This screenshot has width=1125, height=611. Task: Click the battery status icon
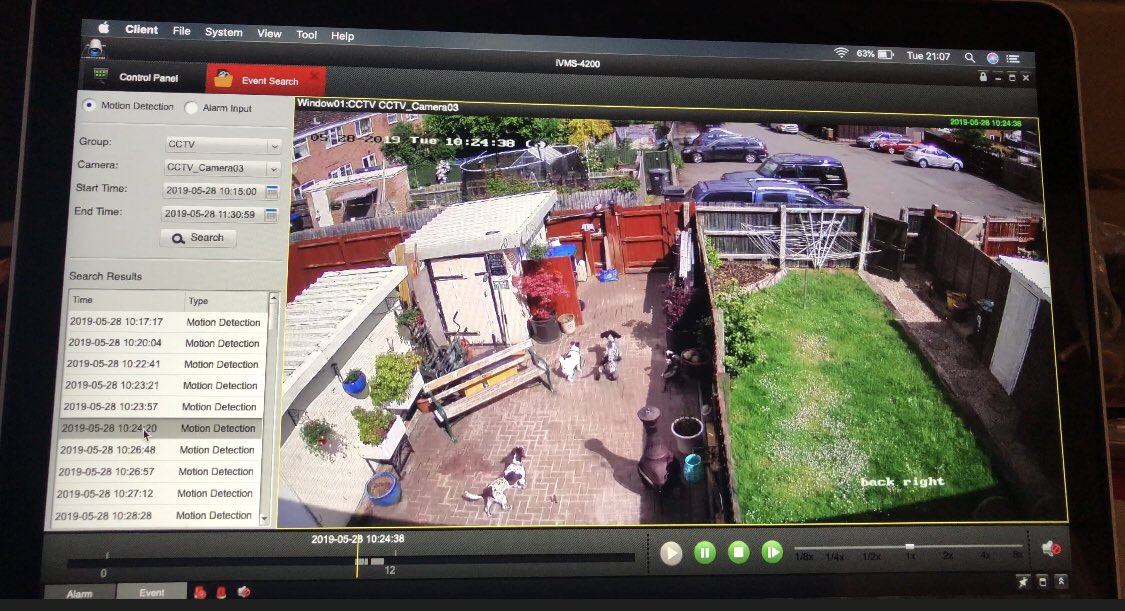click(x=885, y=55)
